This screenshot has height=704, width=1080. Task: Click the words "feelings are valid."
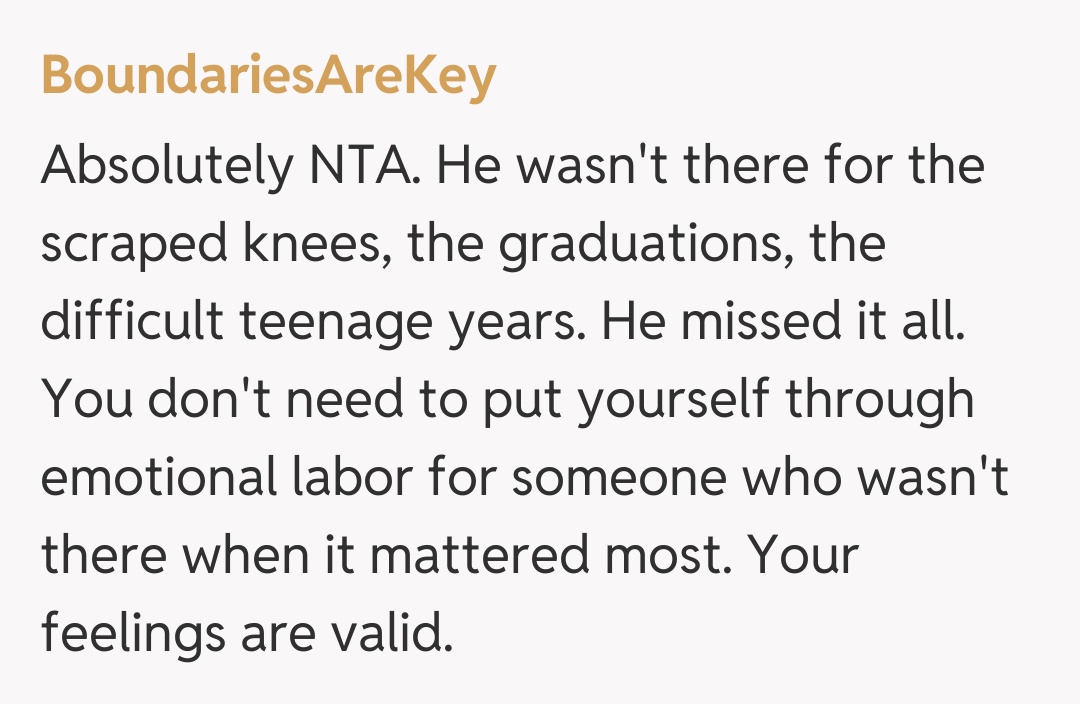pyautogui.click(x=246, y=635)
